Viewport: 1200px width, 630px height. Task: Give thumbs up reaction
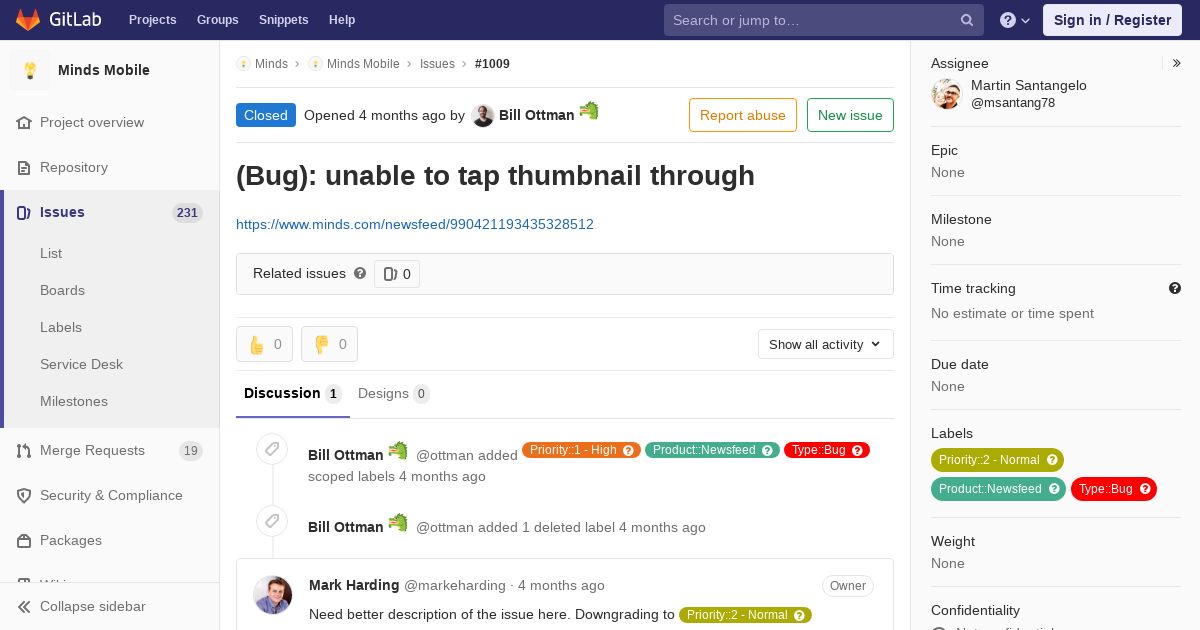(x=265, y=344)
